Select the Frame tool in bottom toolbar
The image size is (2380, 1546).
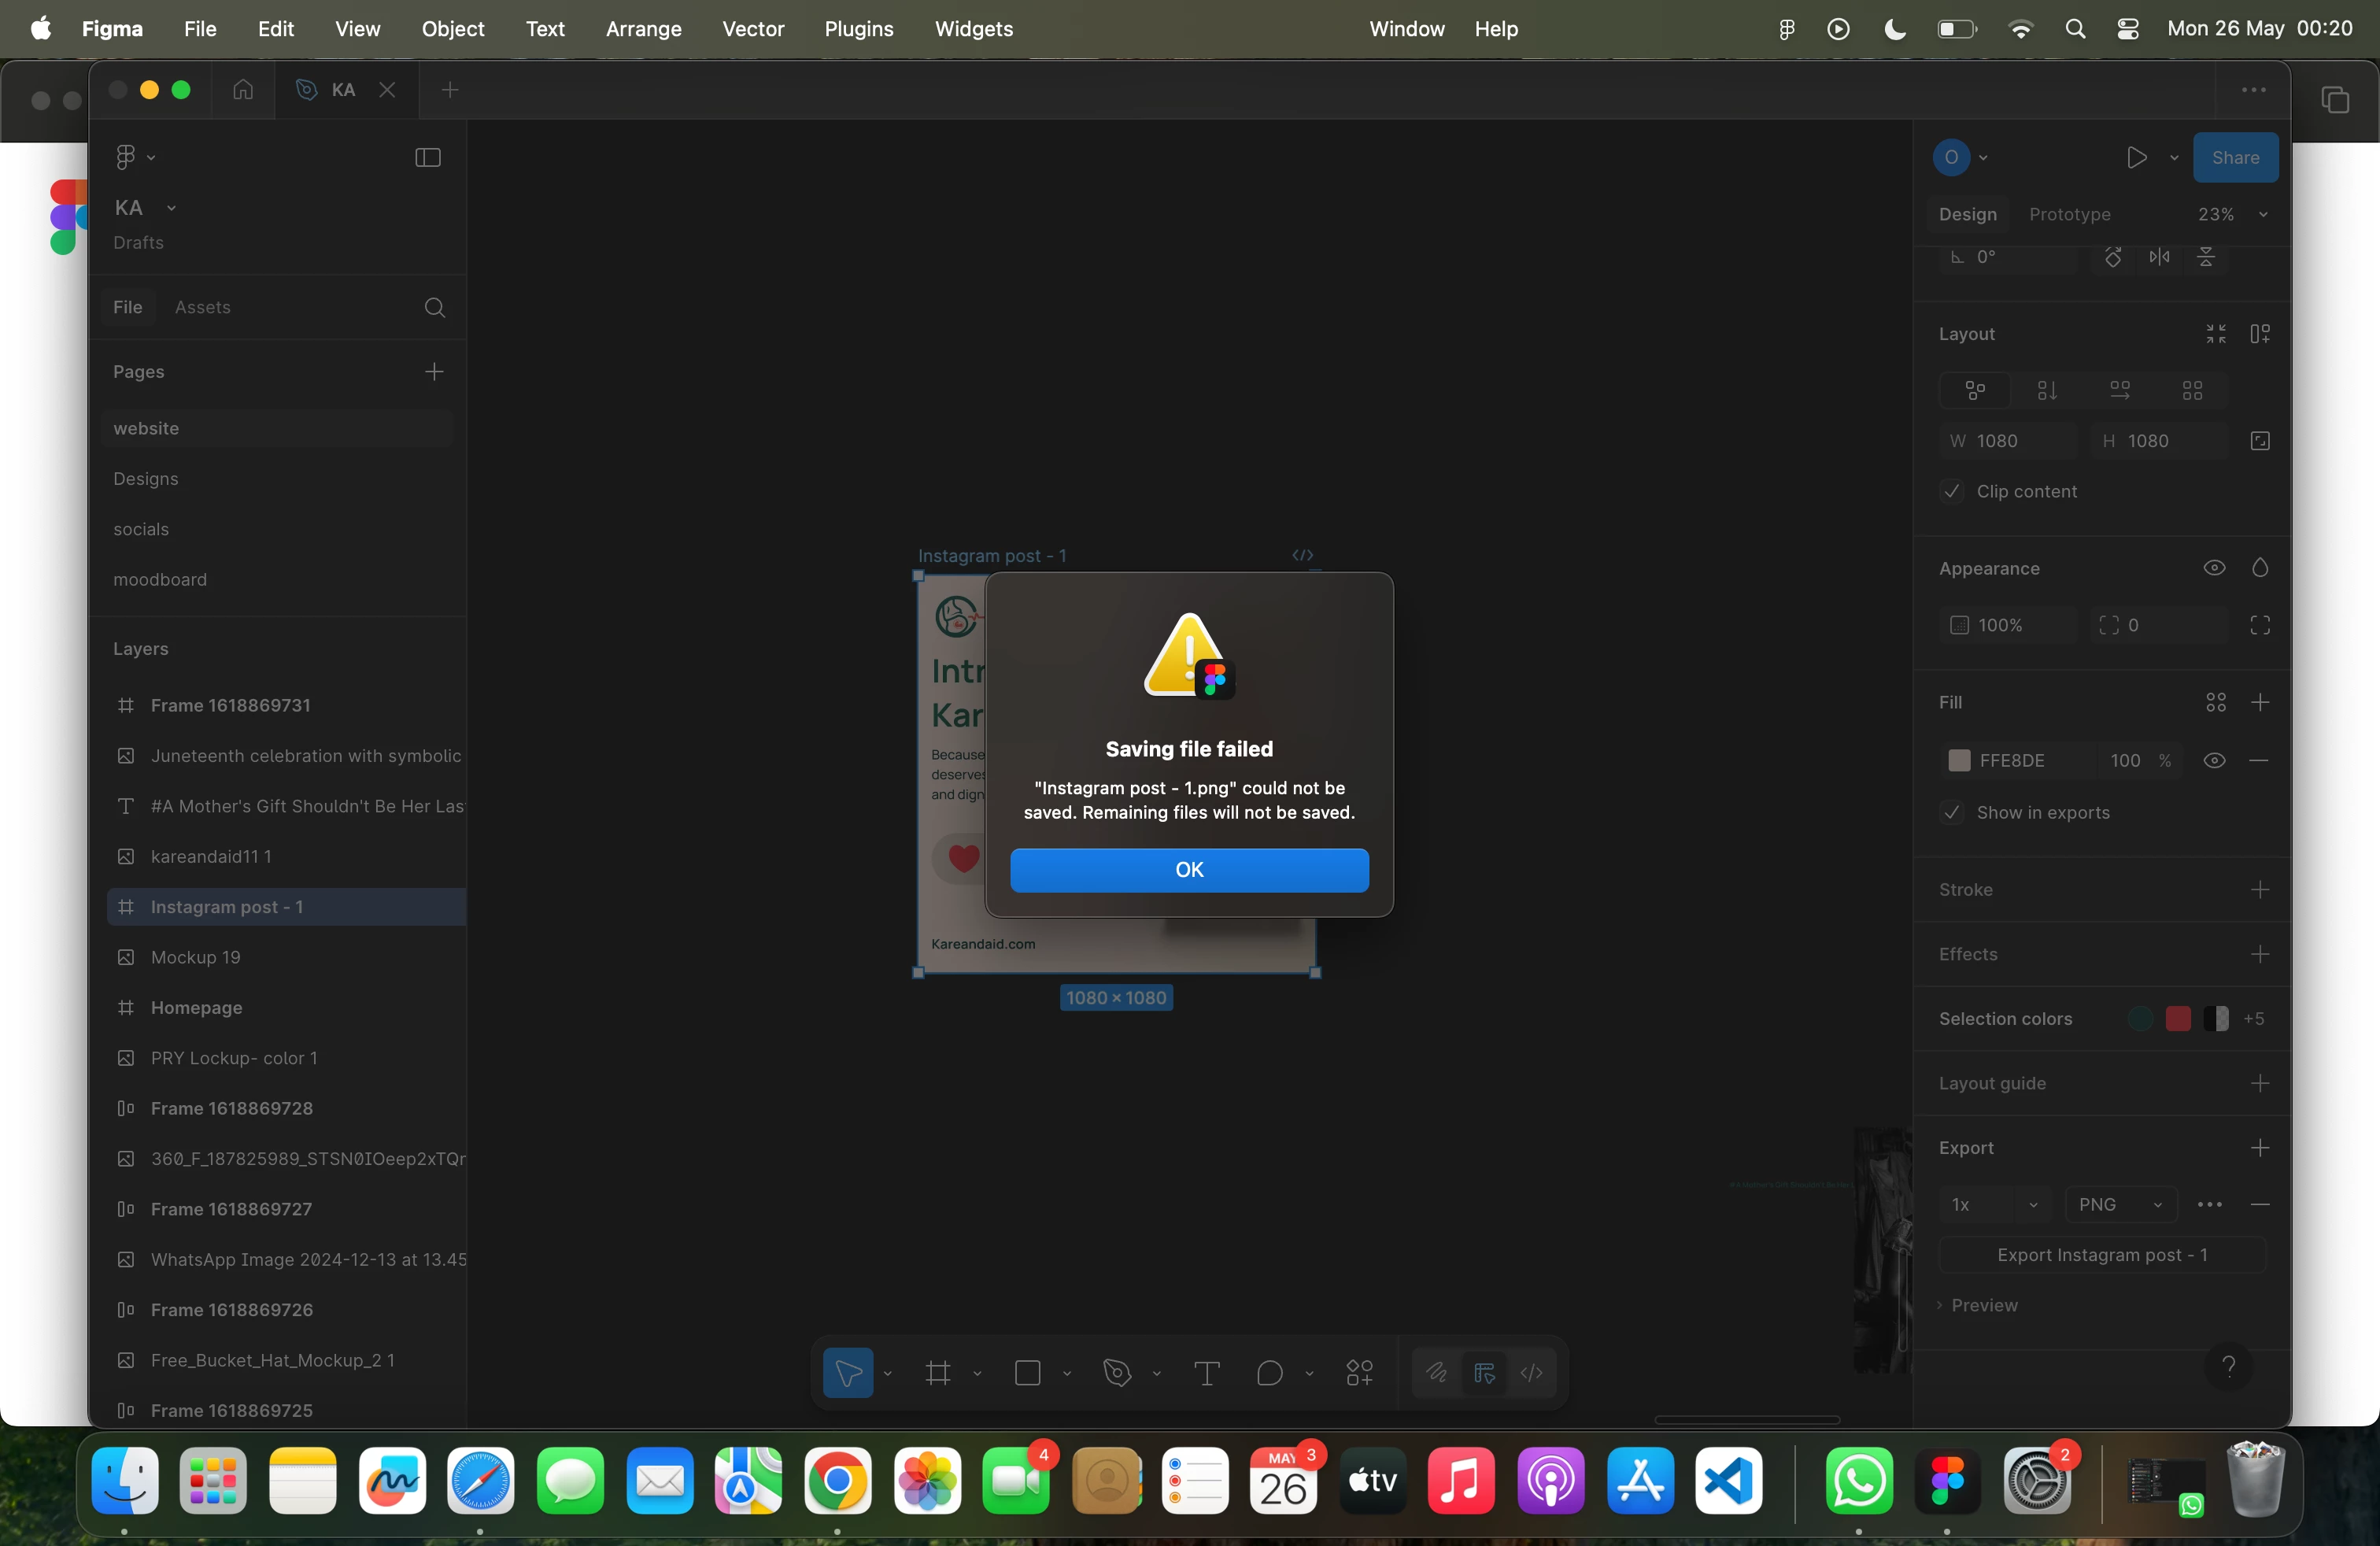937,1373
